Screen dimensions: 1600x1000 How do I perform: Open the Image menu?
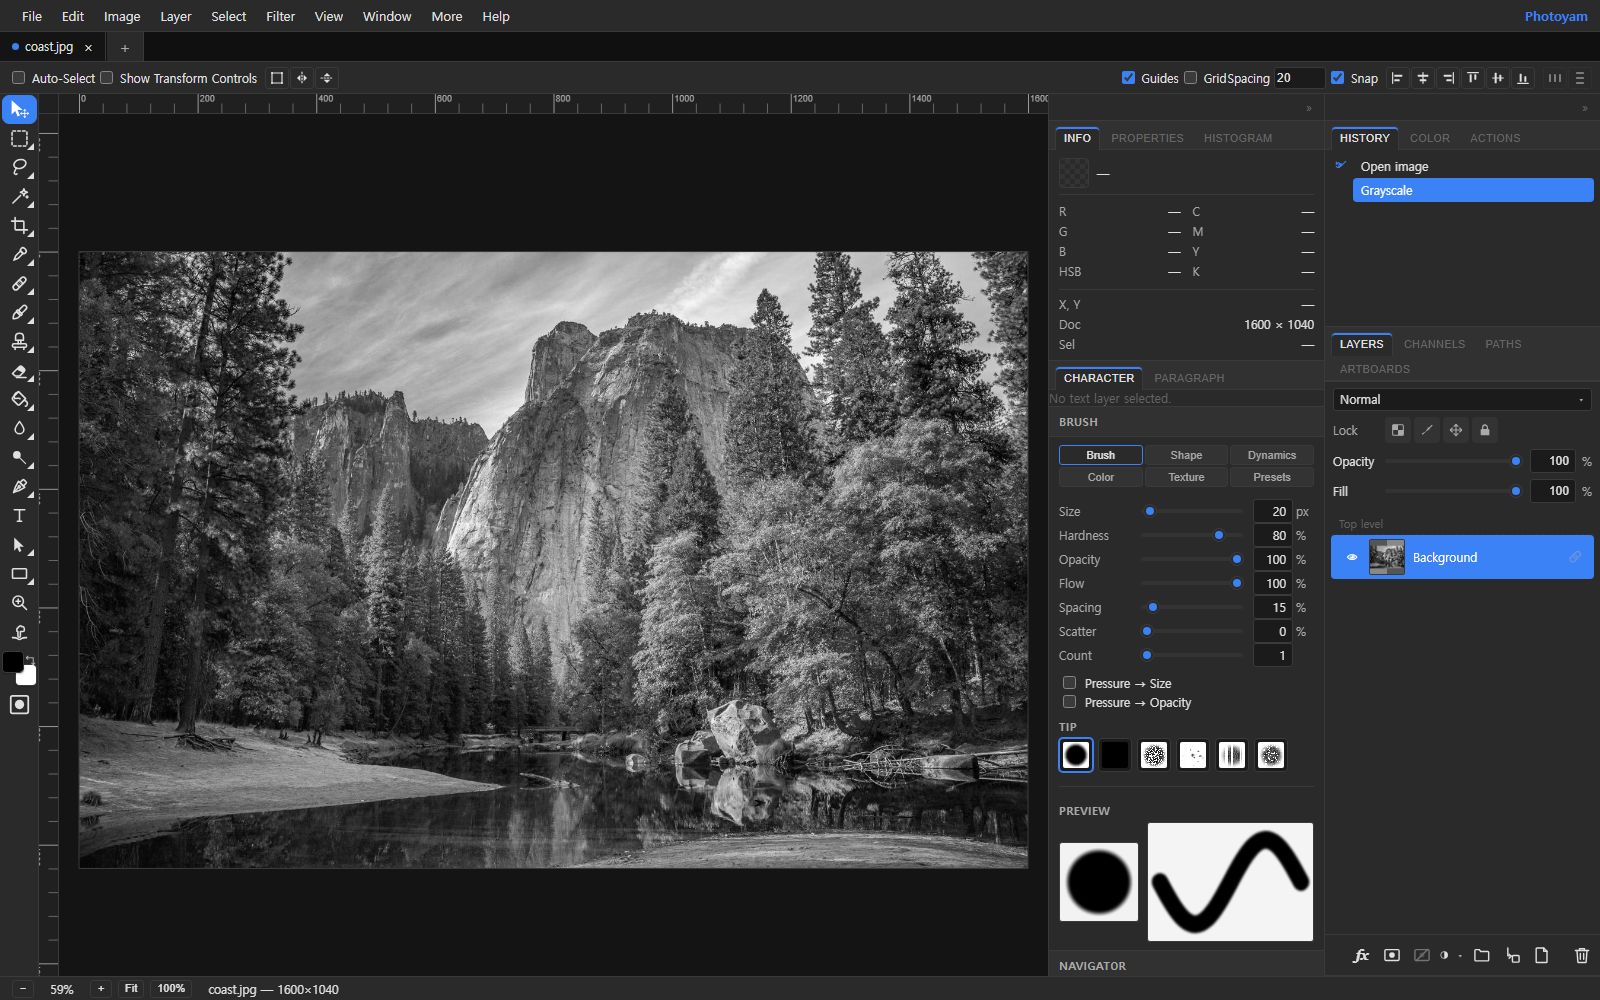(x=122, y=16)
